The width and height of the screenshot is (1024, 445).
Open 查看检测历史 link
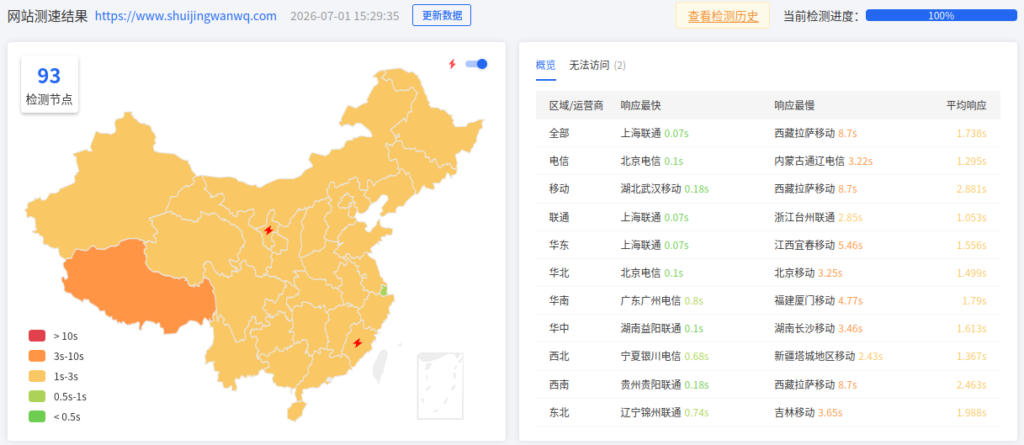(723, 16)
